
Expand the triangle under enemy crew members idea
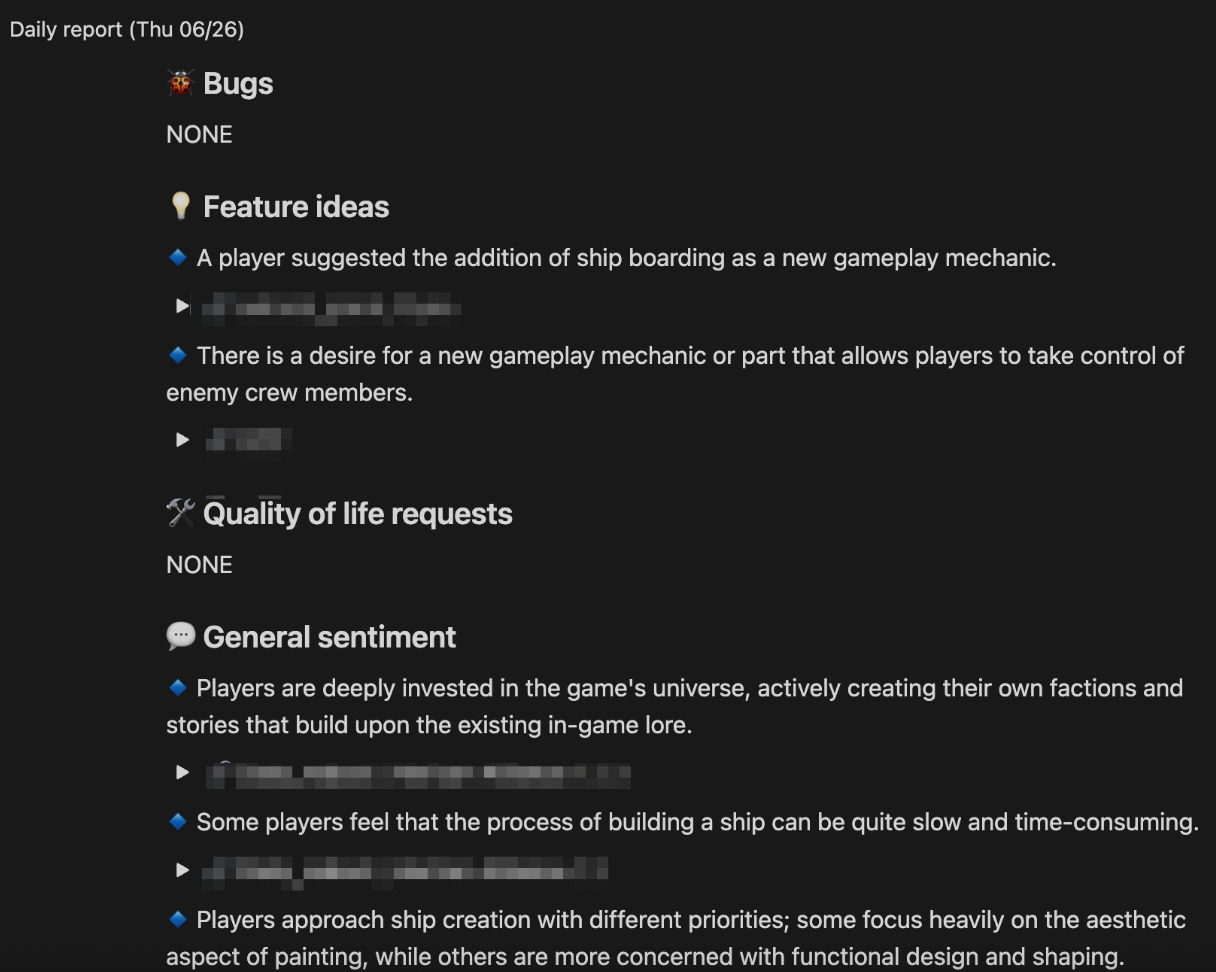[x=182, y=439]
